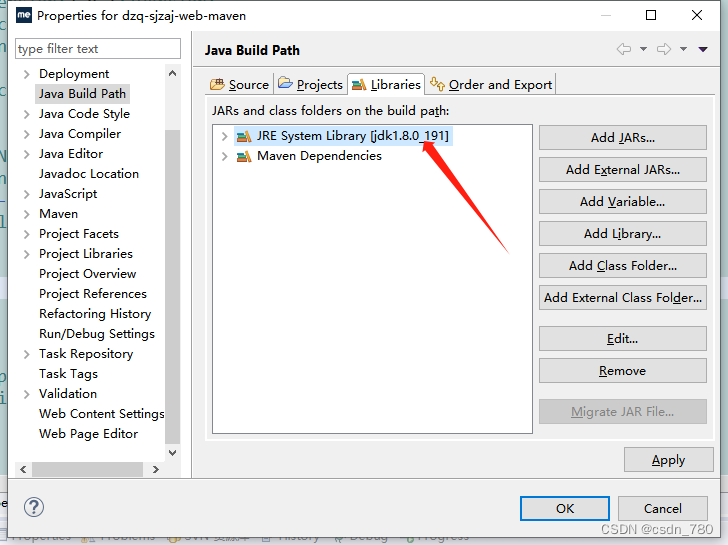The width and height of the screenshot is (728, 545).
Task: Open the Task Tags page
Action: pyautogui.click(x=69, y=373)
